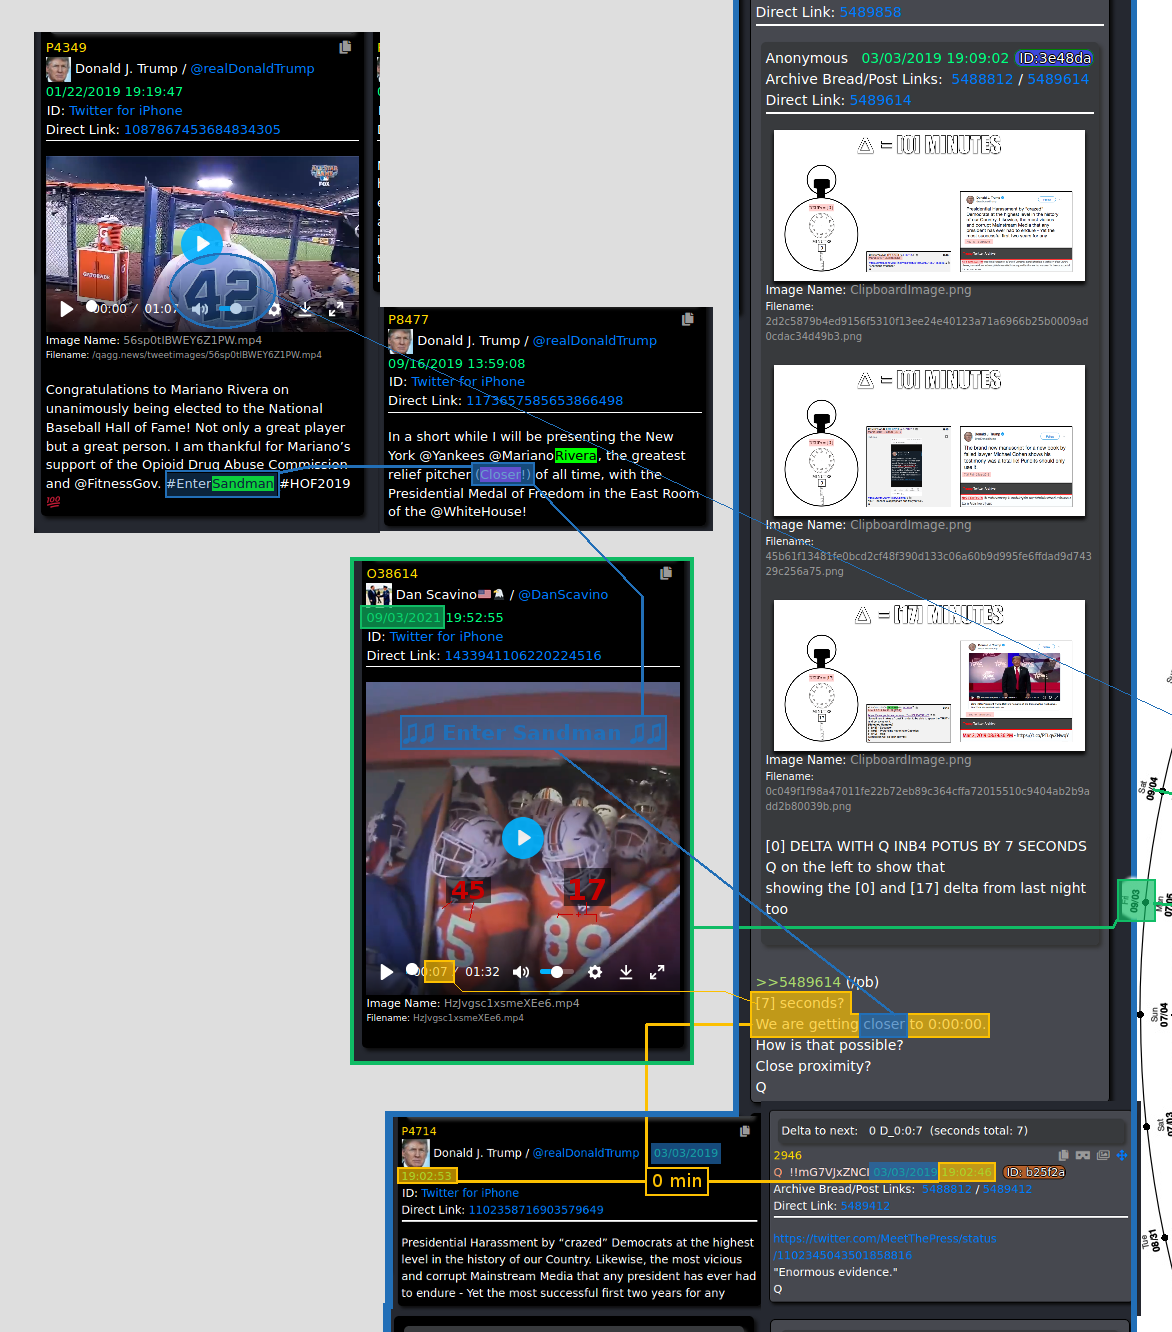Click the 0 min delta label
The width and height of the screenshot is (1172, 1332).
click(677, 1181)
